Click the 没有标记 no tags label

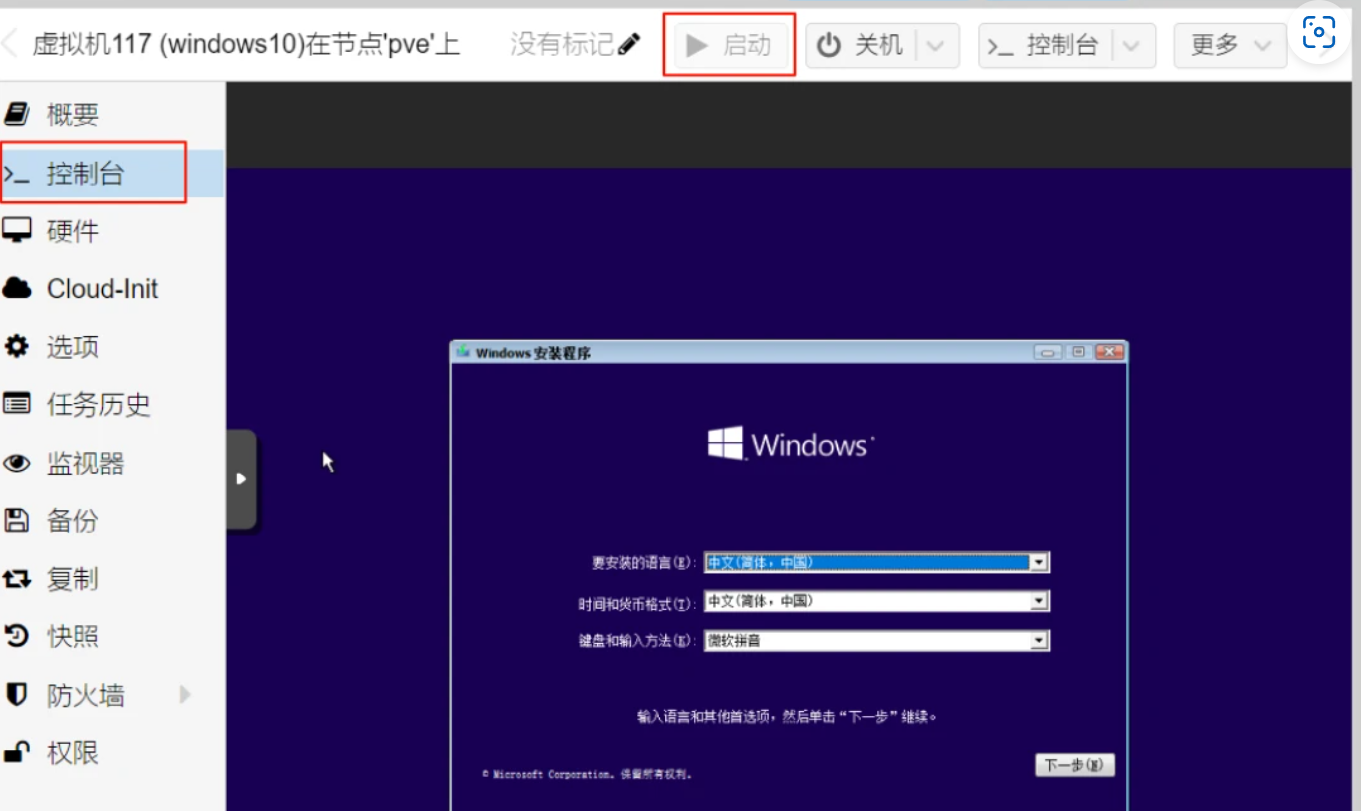tap(561, 44)
